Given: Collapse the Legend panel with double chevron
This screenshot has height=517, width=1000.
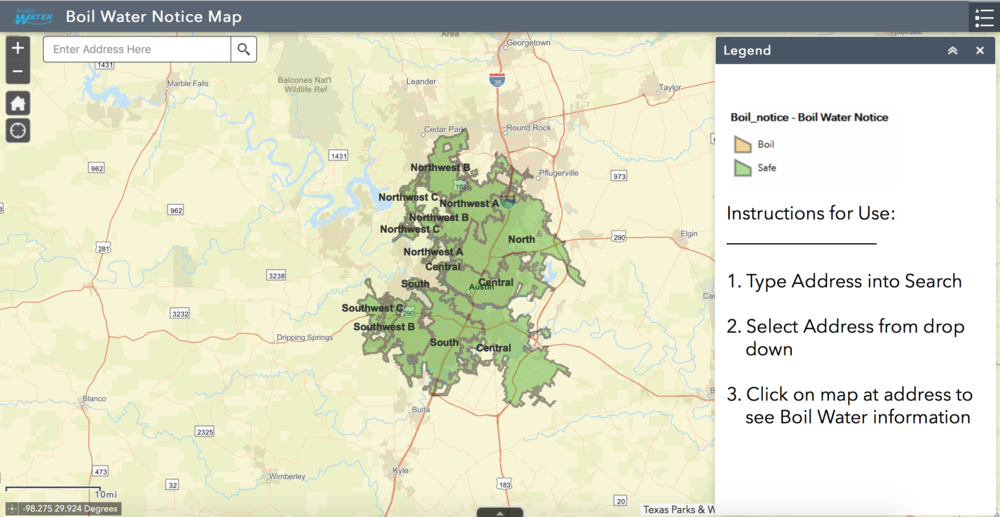Looking at the screenshot, I should (952, 51).
